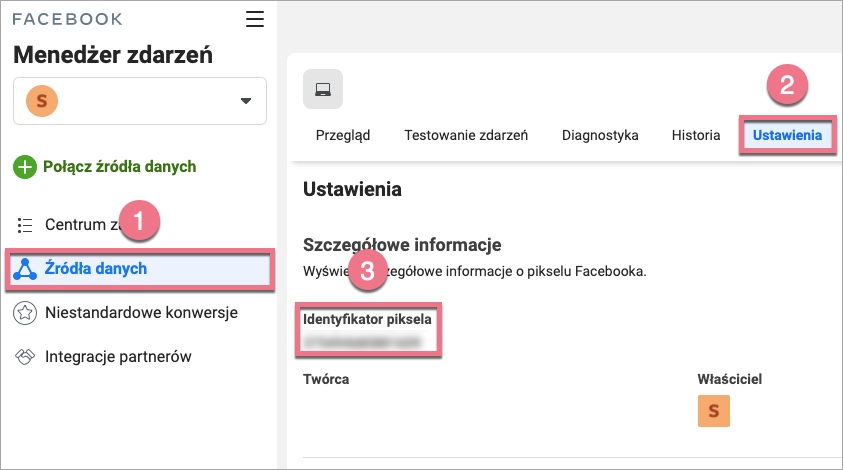The height and width of the screenshot is (470, 843).
Task: Click the green plus connect icon
Action: point(25,167)
